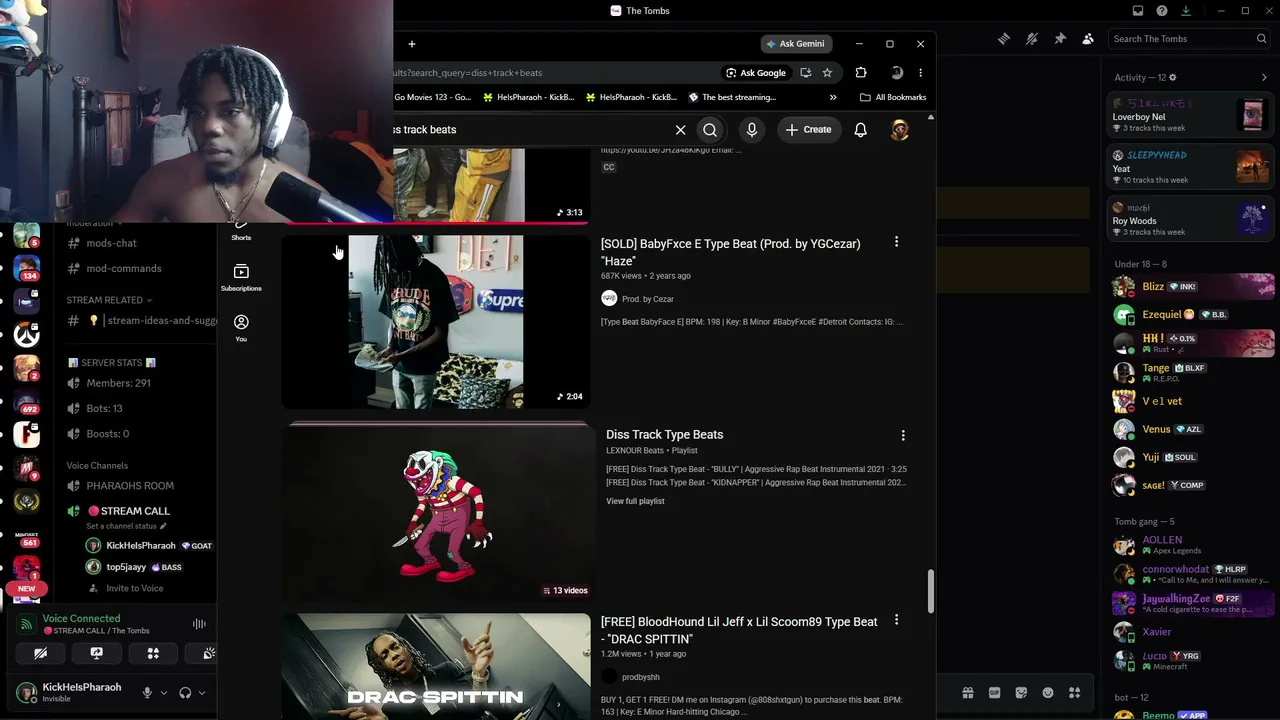Clear the YouTube search box with X

coord(680,130)
